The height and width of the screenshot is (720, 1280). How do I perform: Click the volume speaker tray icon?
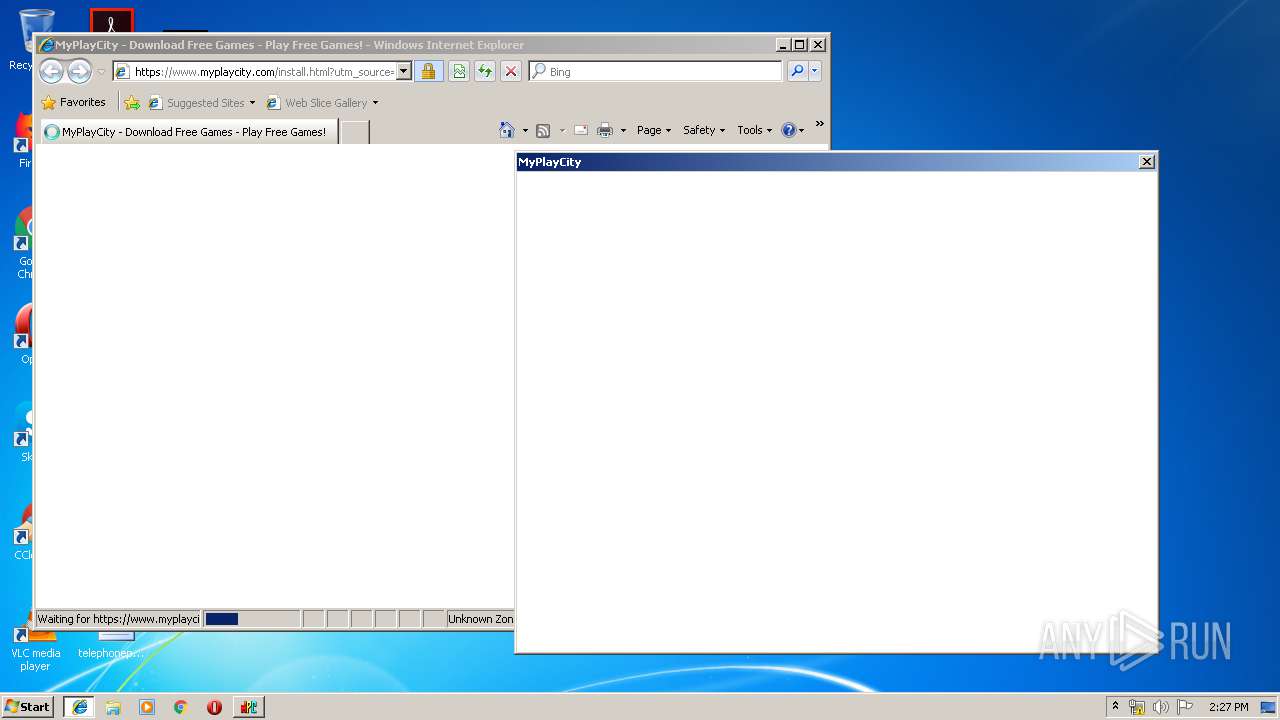point(1160,707)
